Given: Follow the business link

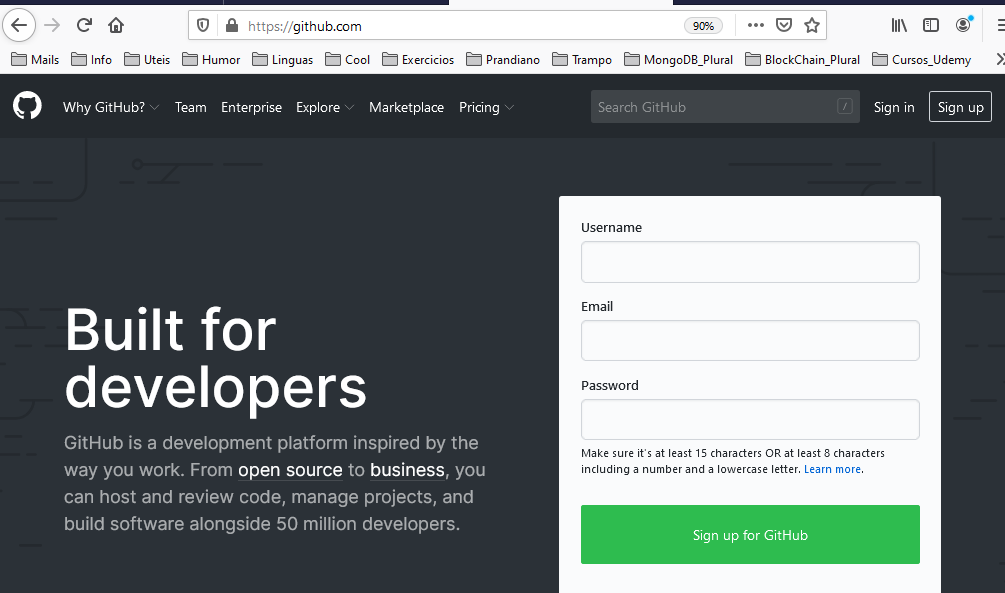Looking at the screenshot, I should (x=407, y=470).
